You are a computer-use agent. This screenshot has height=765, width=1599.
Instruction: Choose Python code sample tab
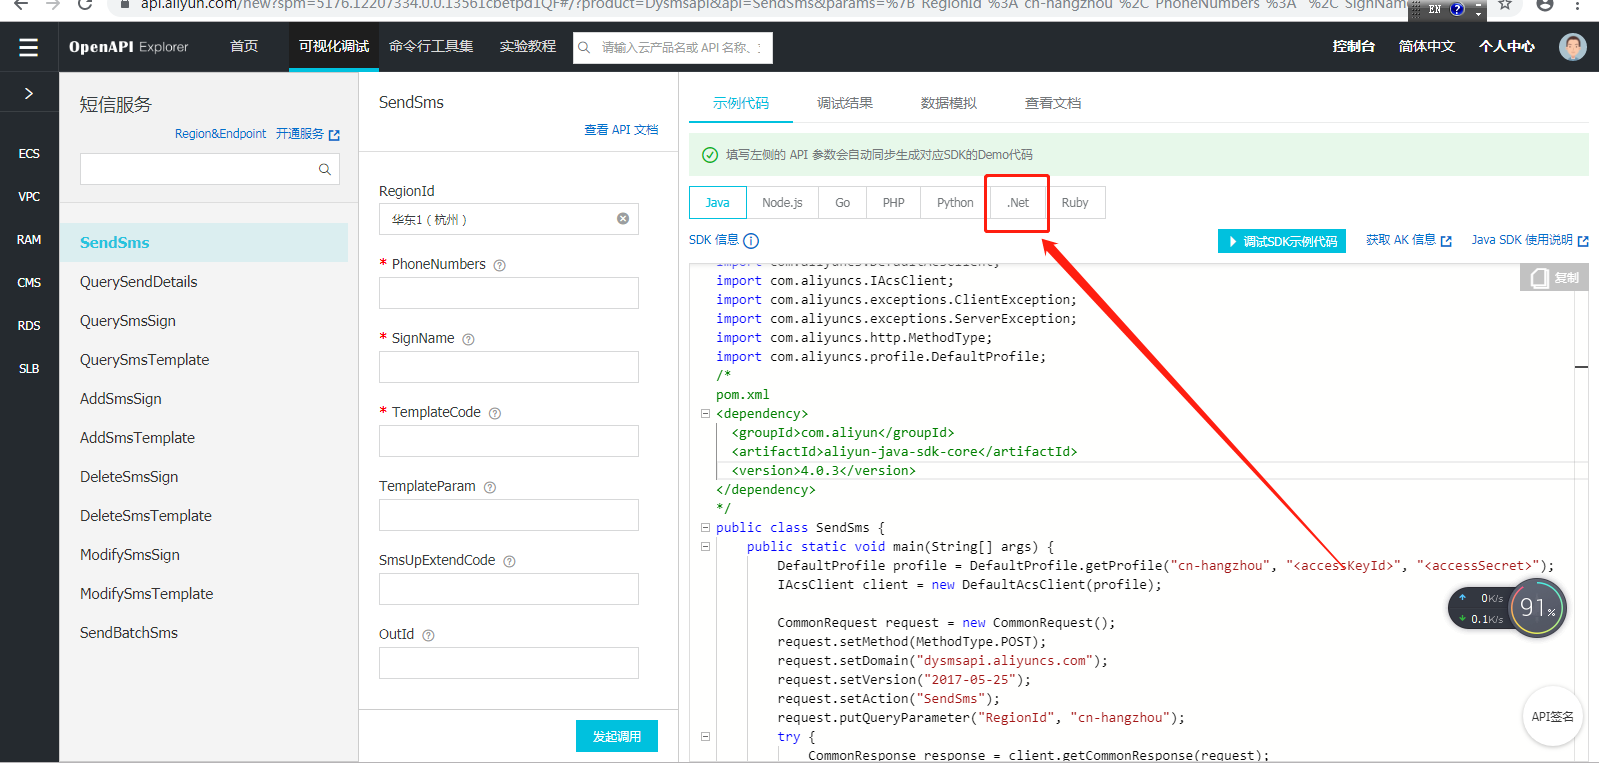point(955,203)
